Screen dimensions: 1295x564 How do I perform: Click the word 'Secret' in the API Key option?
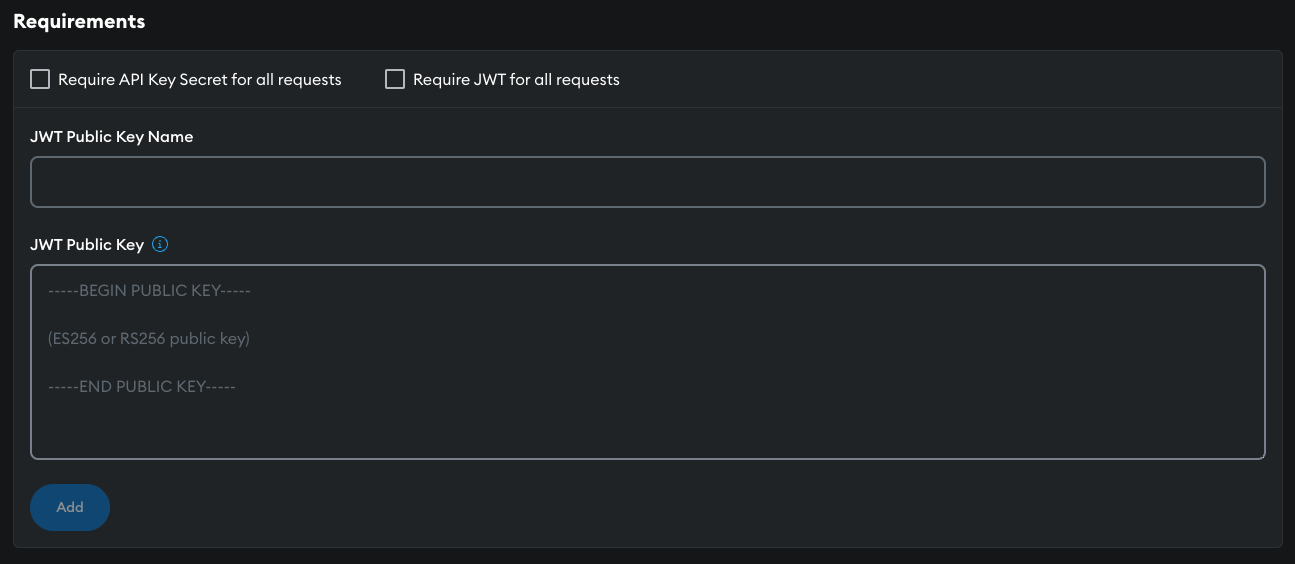[203, 80]
